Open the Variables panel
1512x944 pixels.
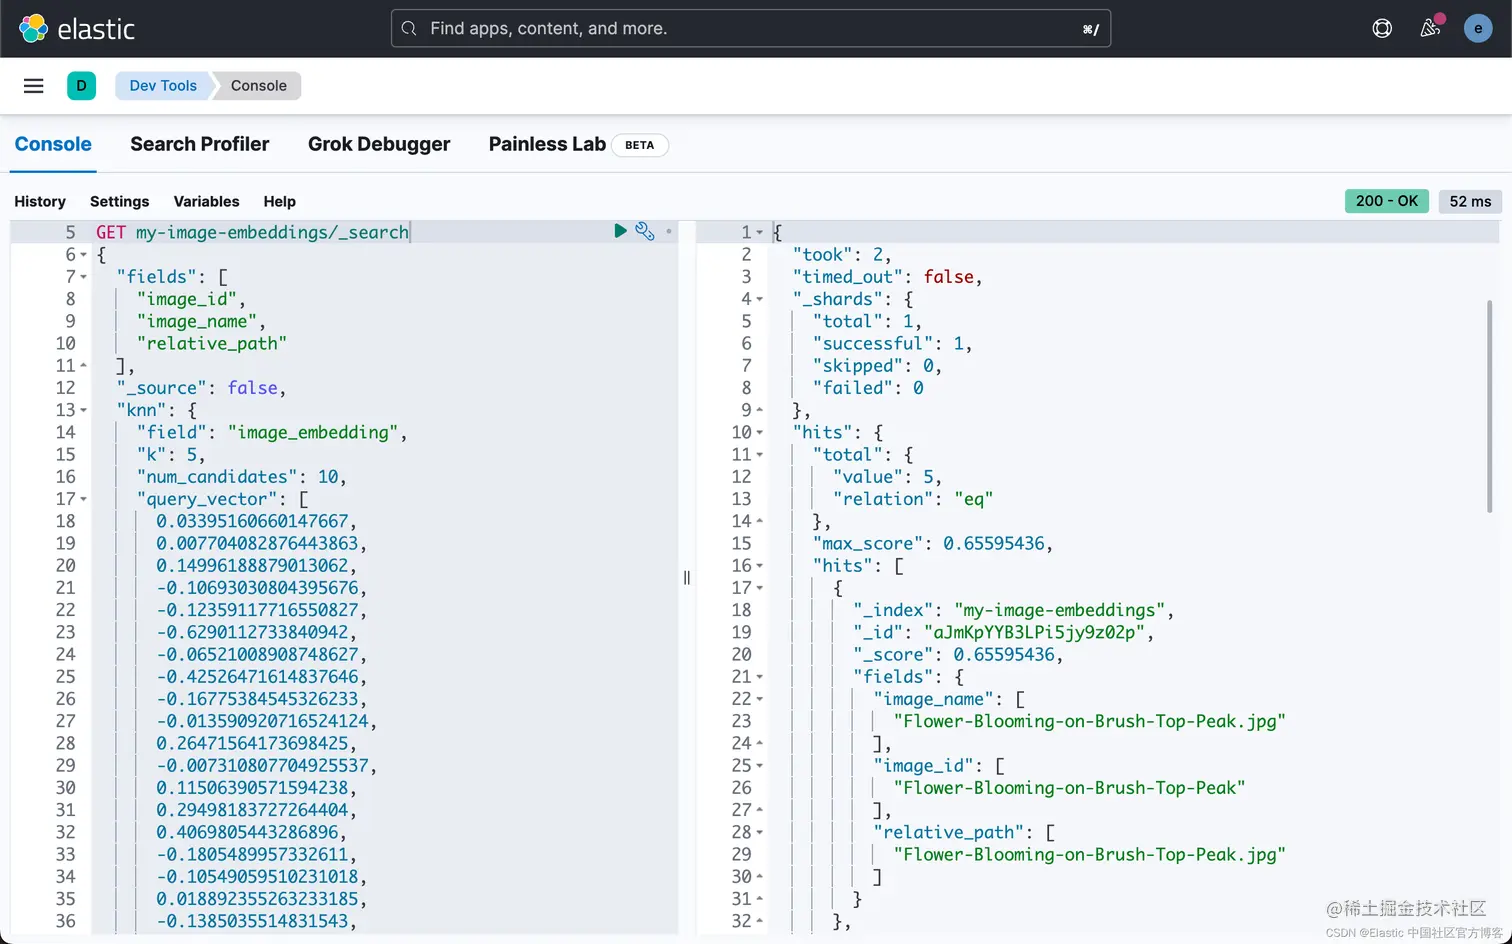click(x=206, y=201)
